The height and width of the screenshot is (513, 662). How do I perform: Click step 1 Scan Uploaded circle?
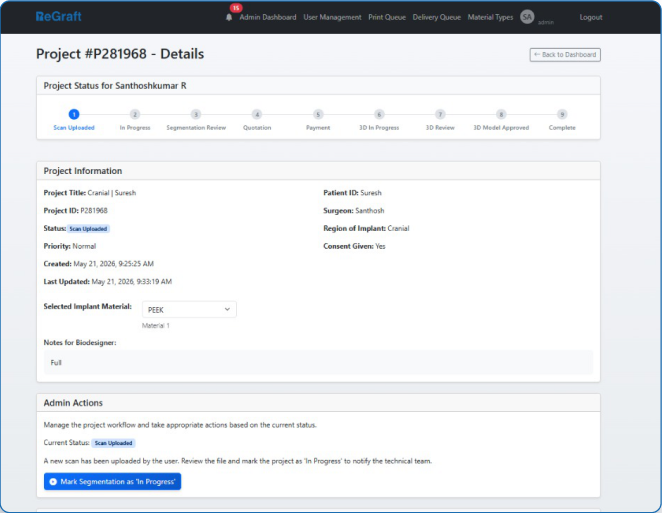pos(74,114)
